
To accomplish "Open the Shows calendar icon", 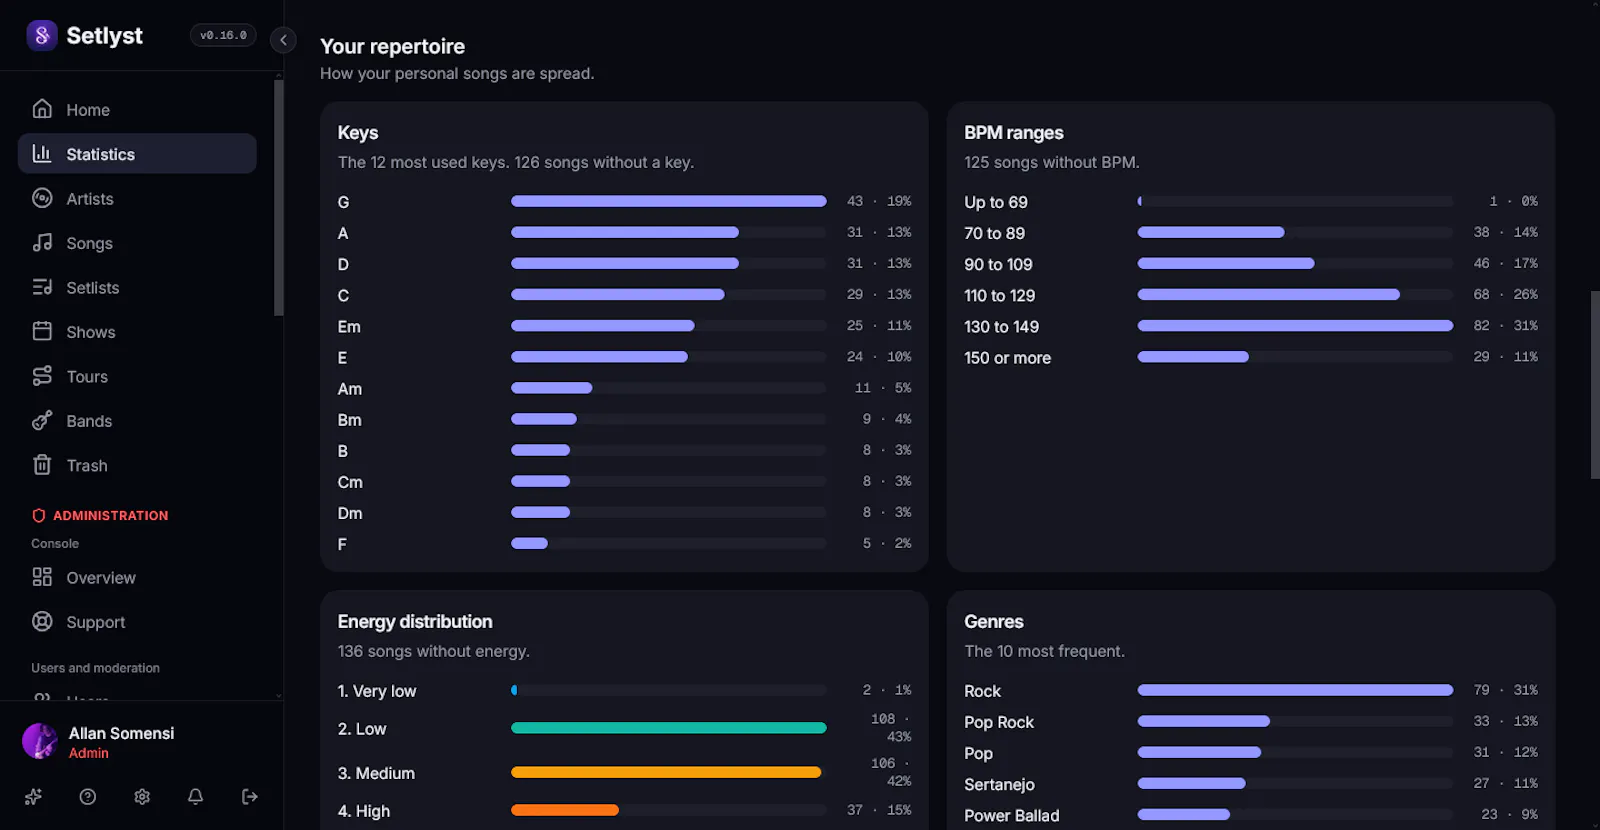I will point(42,331).
